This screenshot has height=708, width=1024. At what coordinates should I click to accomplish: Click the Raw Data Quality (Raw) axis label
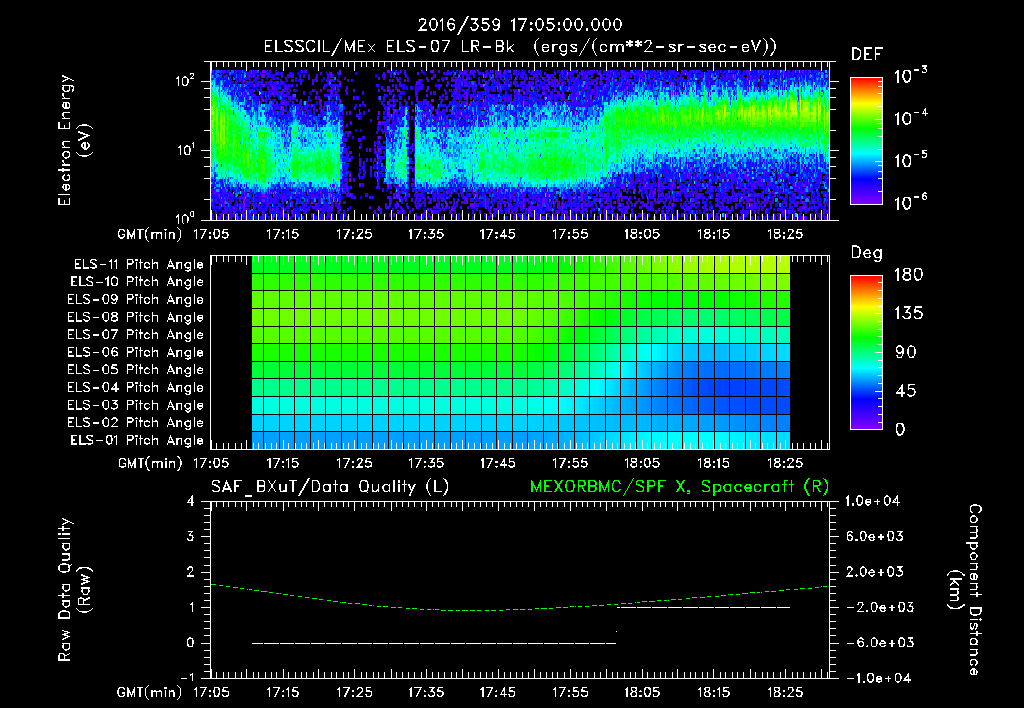[x=73, y=590]
